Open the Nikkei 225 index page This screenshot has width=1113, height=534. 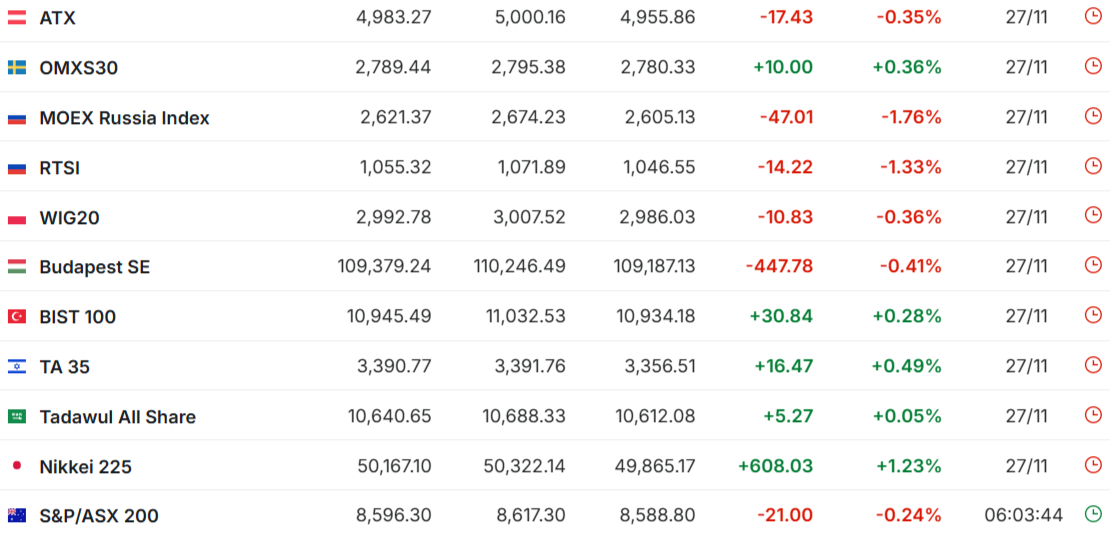(85, 467)
